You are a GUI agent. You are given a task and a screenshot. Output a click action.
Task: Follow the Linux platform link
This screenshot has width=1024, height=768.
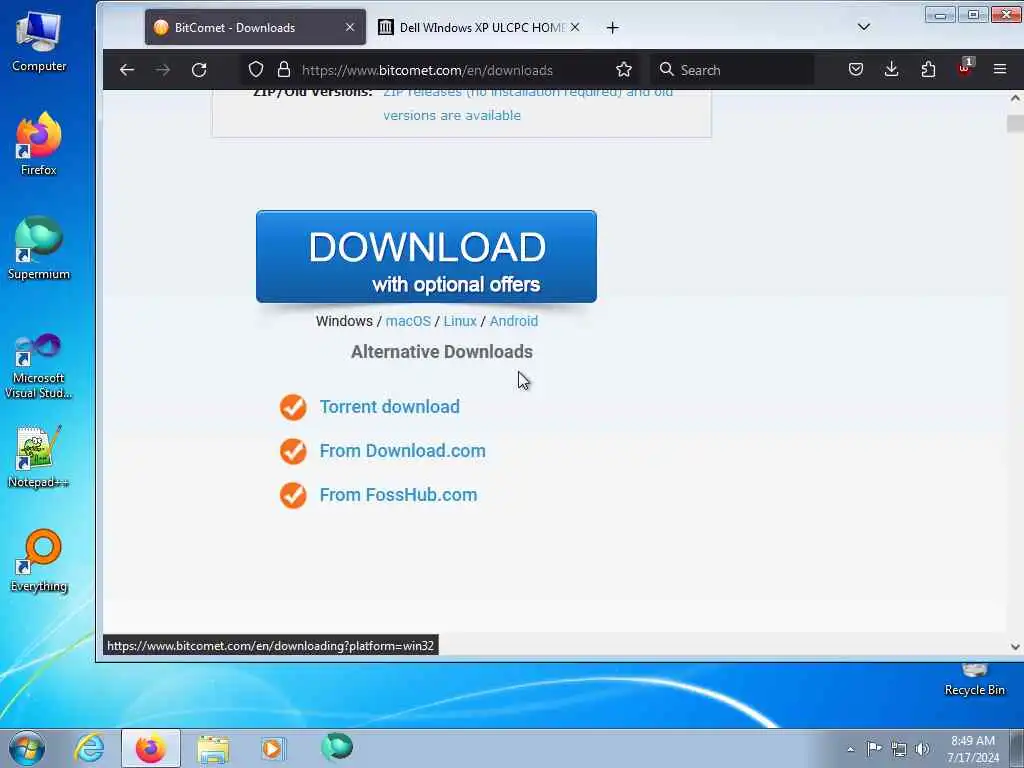[x=460, y=321]
